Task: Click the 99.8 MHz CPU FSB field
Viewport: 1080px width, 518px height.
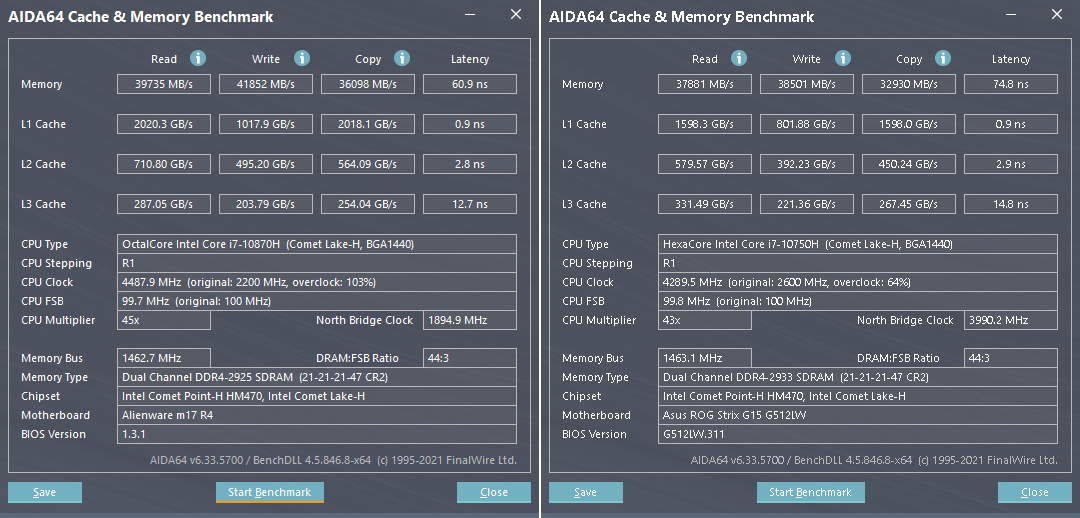Action: click(x=858, y=301)
